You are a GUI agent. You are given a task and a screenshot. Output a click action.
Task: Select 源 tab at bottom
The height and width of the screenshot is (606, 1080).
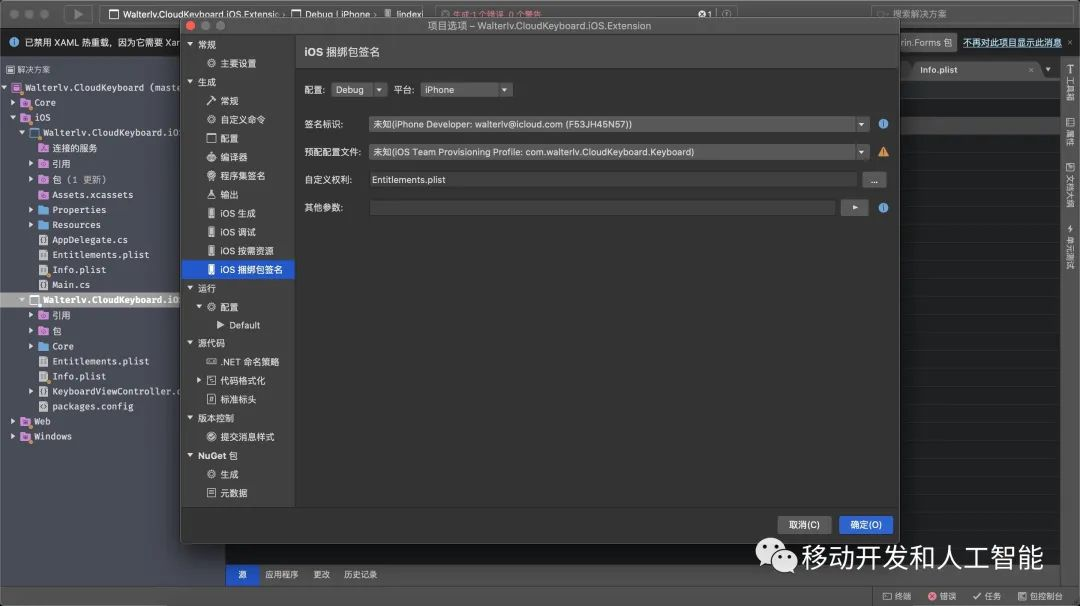[242, 574]
